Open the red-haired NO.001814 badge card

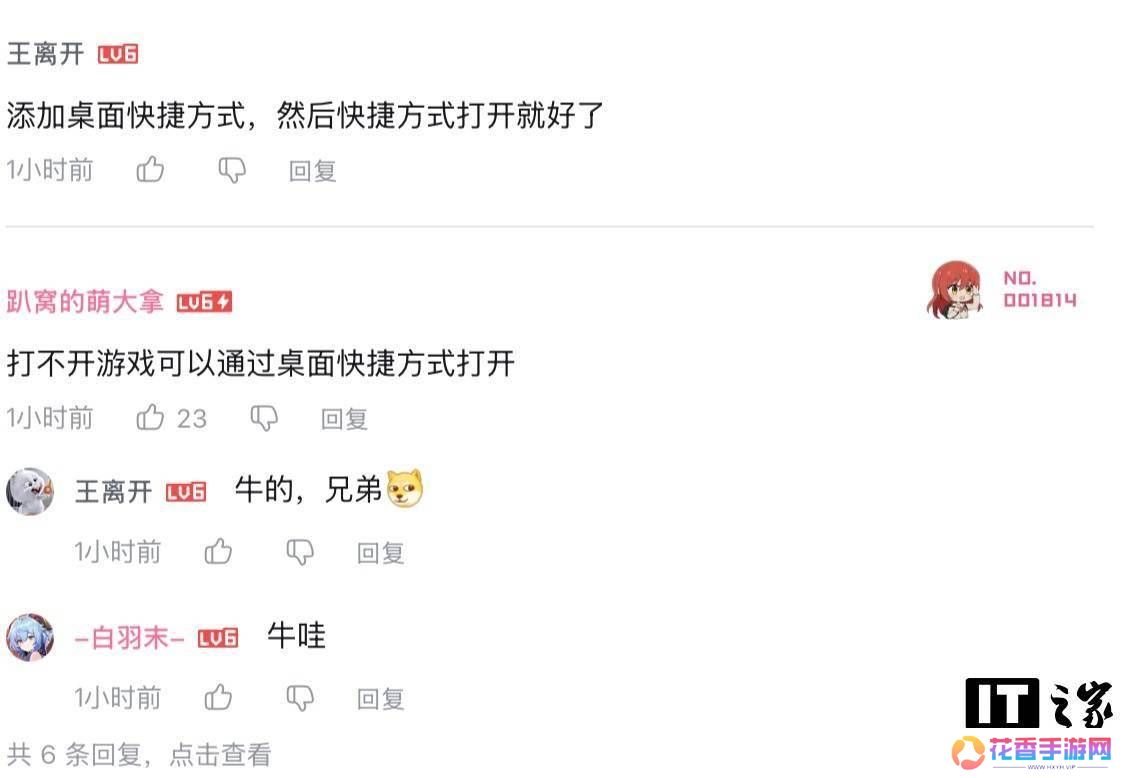tap(1002, 289)
